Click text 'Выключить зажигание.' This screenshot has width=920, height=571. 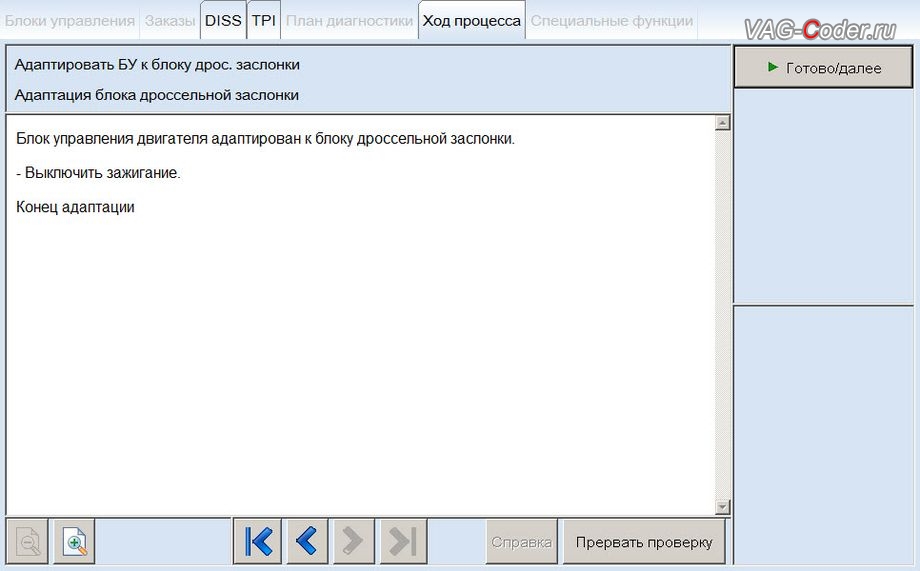(x=103, y=173)
